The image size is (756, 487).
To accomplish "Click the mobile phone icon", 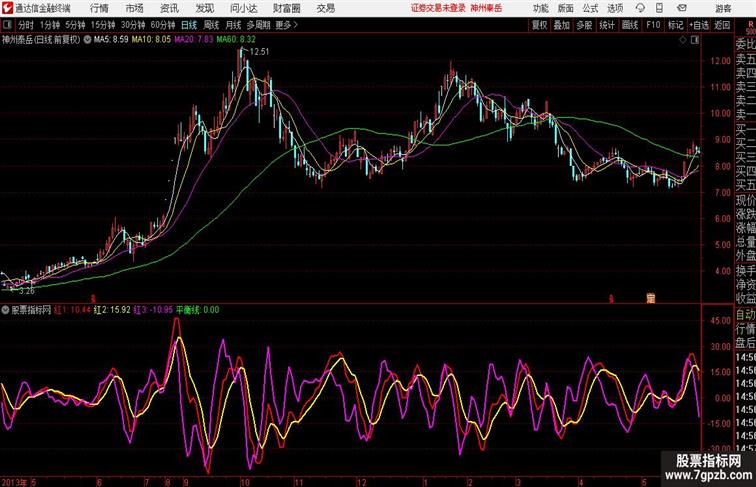I will tap(659, 8).
